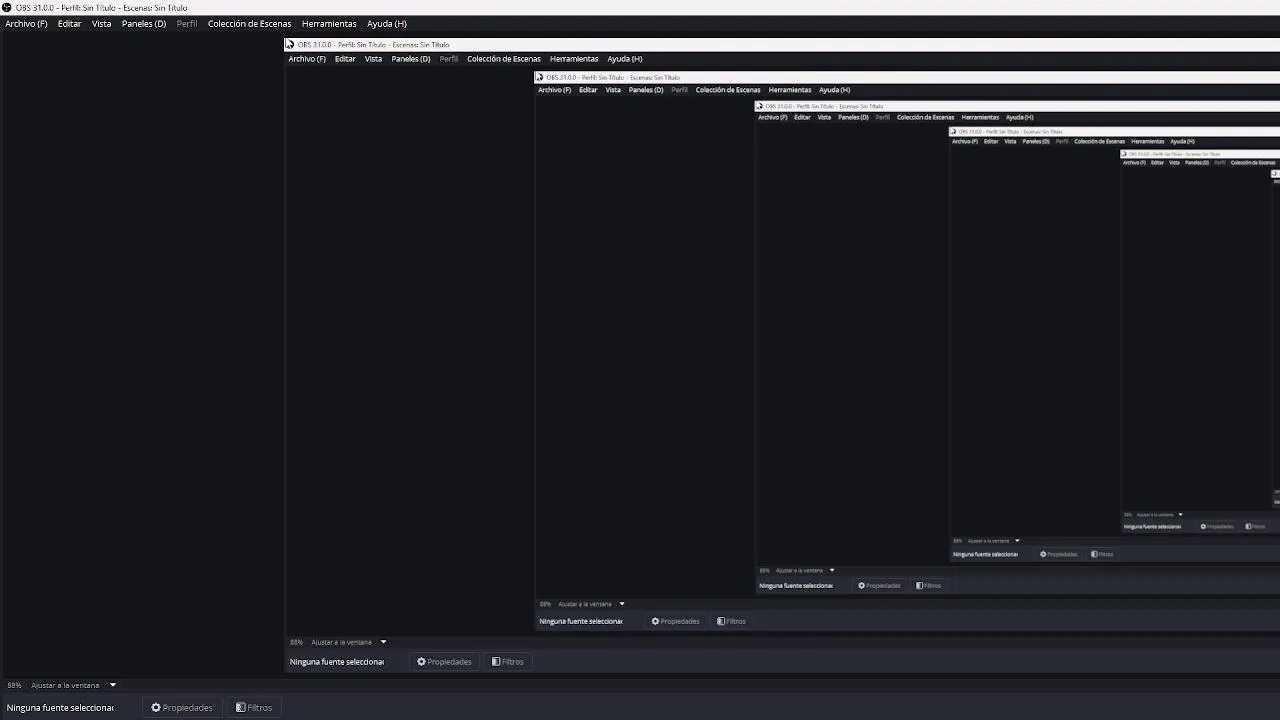
Task: Click the Filtros button in the largest mirrored preview copy
Action: tap(508, 662)
